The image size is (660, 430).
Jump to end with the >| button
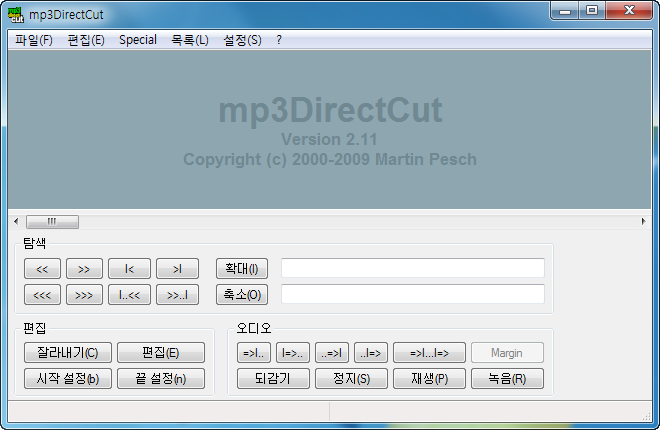[177, 268]
